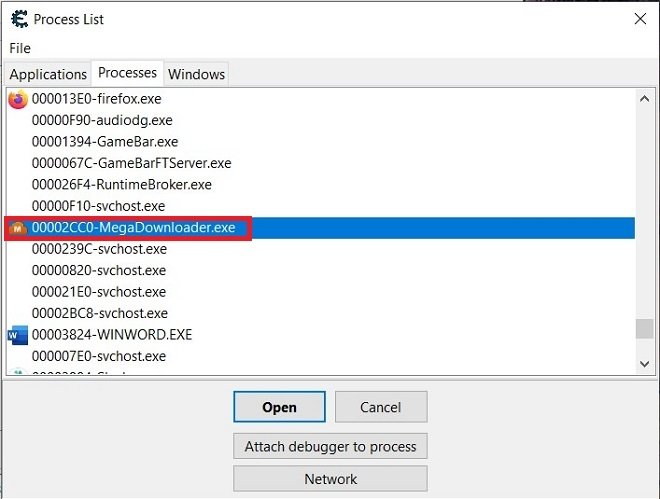Click the MegaDownloader process icon

[18, 228]
